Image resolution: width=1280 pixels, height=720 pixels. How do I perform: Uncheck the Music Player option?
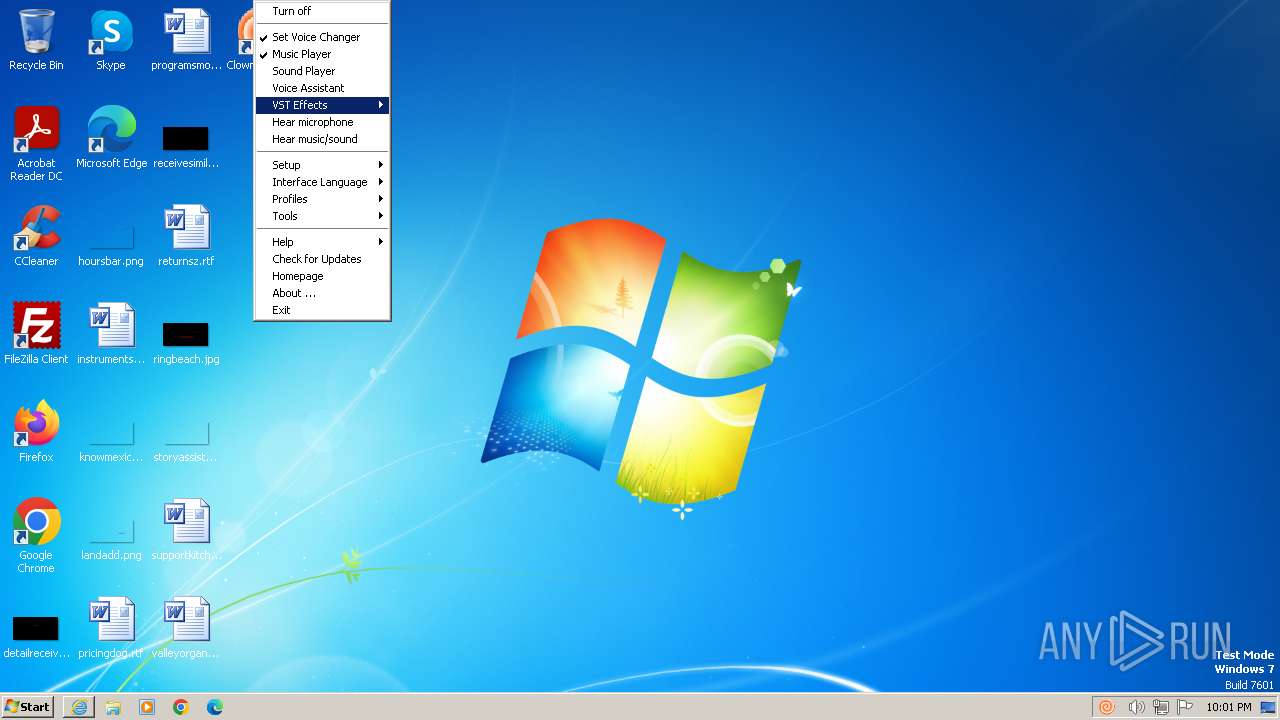tap(322, 54)
